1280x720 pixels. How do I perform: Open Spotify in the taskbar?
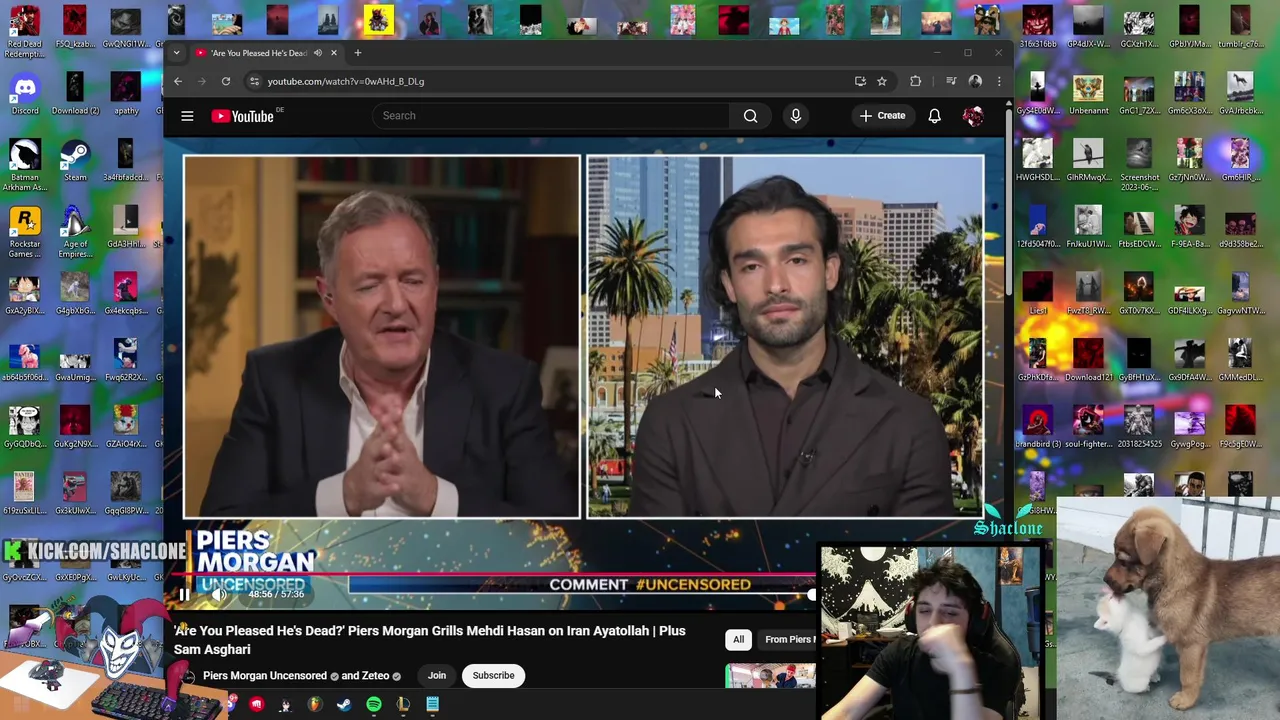(x=374, y=705)
